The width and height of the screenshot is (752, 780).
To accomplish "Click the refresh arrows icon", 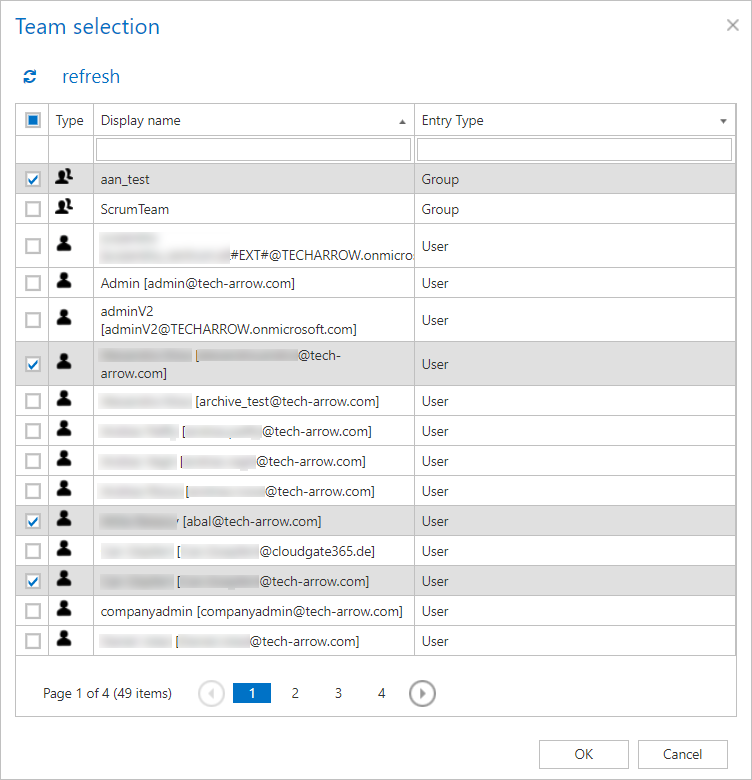I will coord(30,77).
